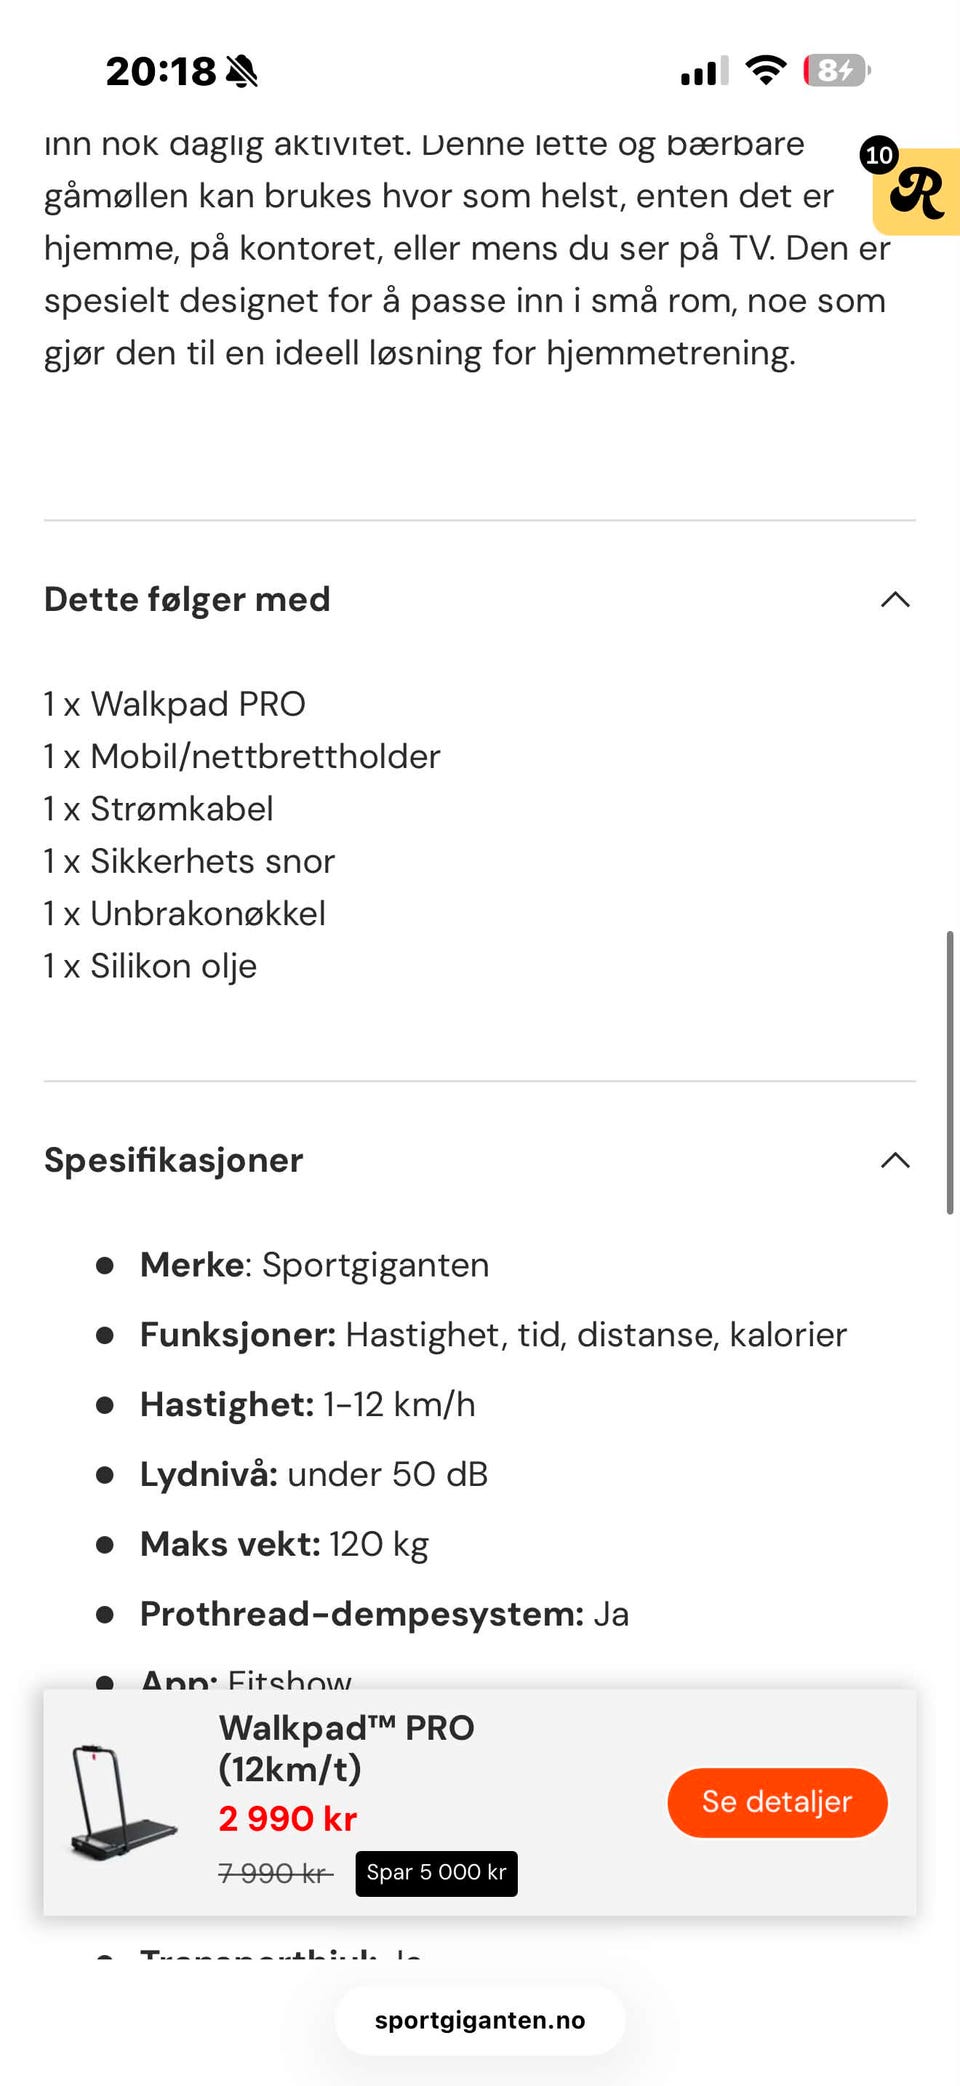The width and height of the screenshot is (960, 2086).
Task: Collapse the Dette følger med section chevron
Action: tap(895, 599)
